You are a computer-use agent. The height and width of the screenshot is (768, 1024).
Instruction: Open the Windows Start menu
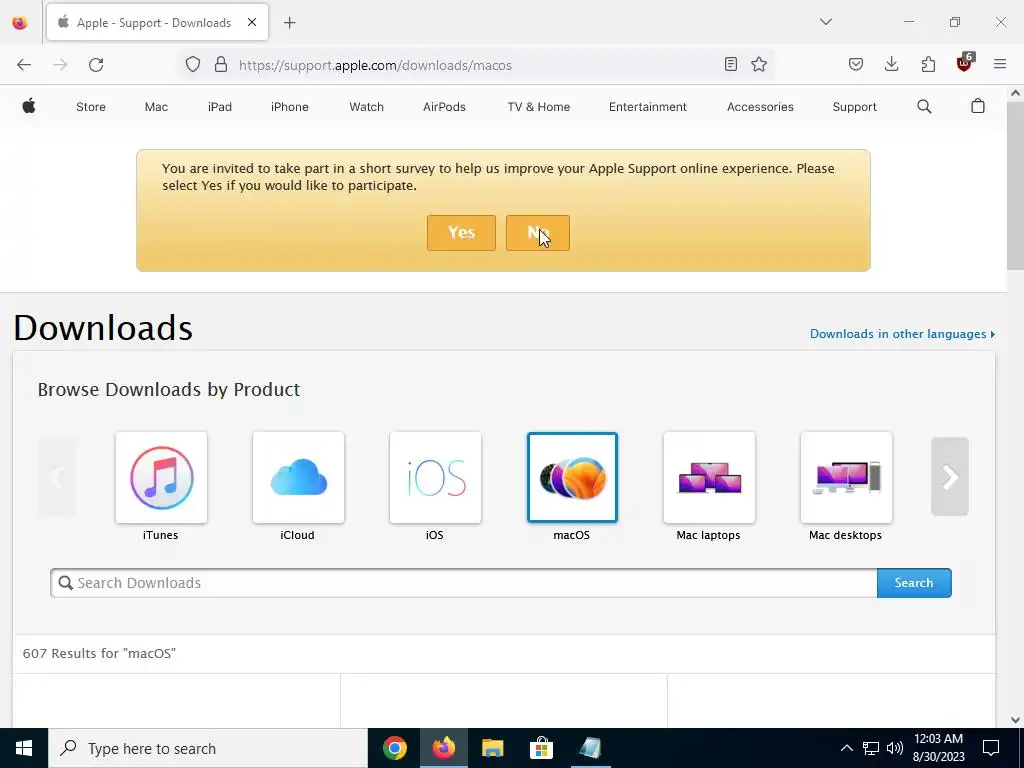(24, 748)
